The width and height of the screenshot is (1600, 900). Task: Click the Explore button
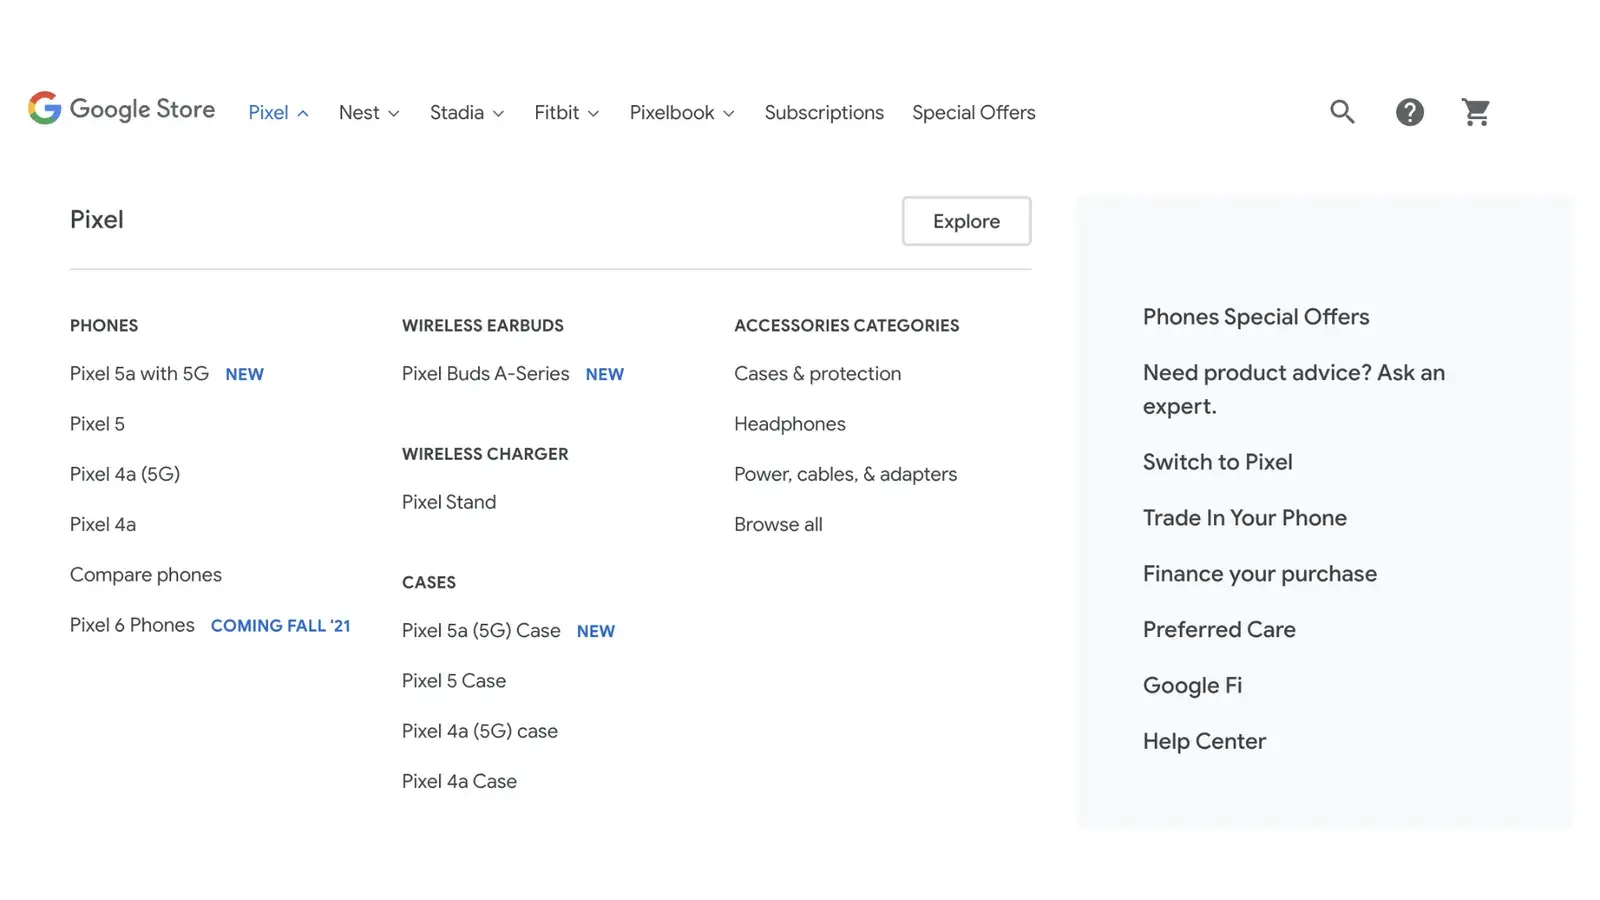(x=966, y=221)
